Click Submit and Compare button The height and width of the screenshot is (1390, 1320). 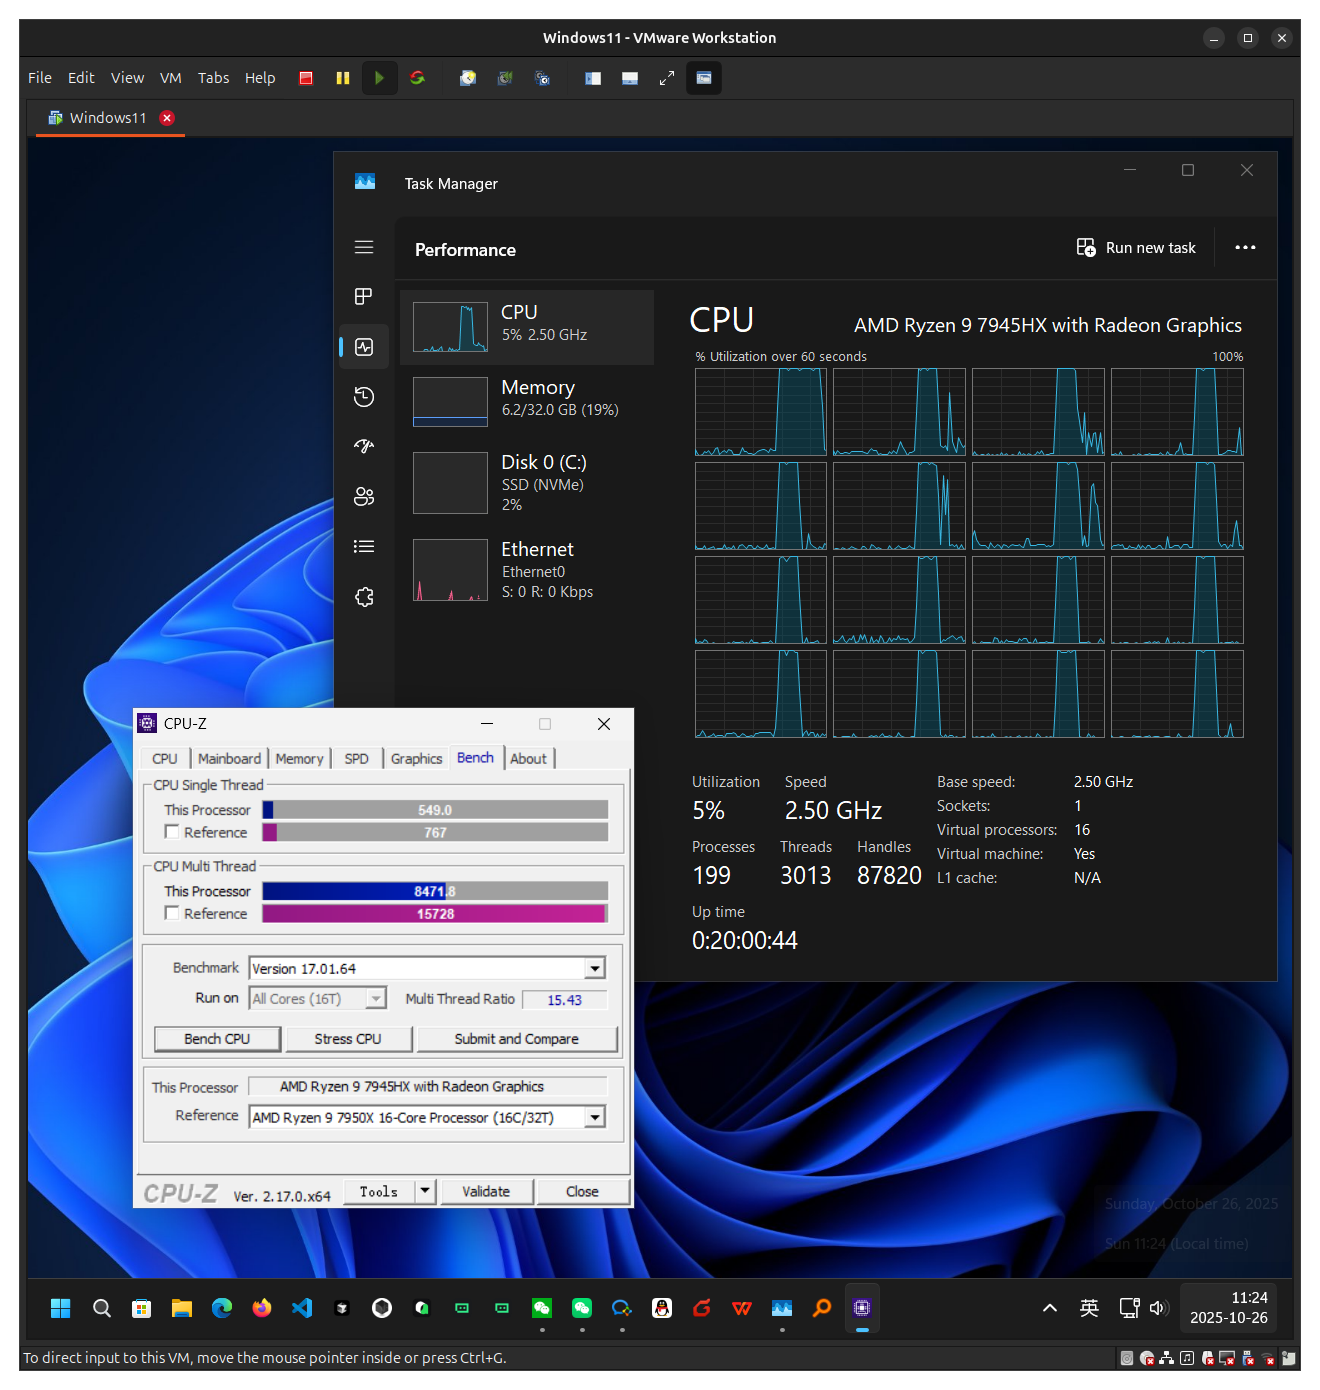[517, 1039]
